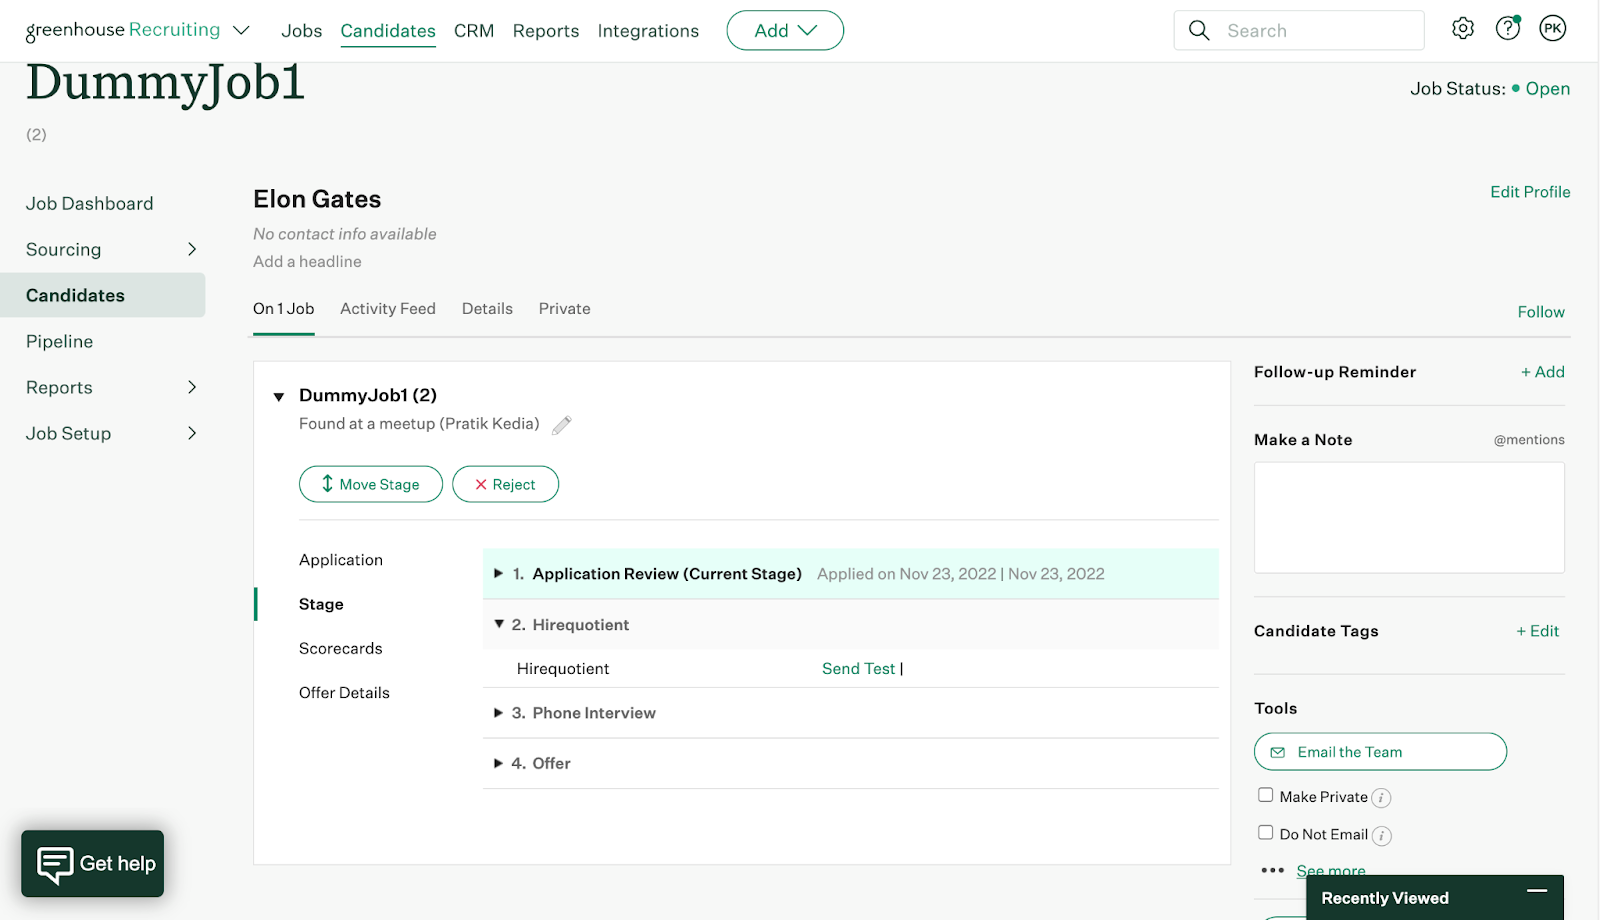Select Candidates in the sidebar
The width and height of the screenshot is (1600, 920).
click(x=102, y=295)
